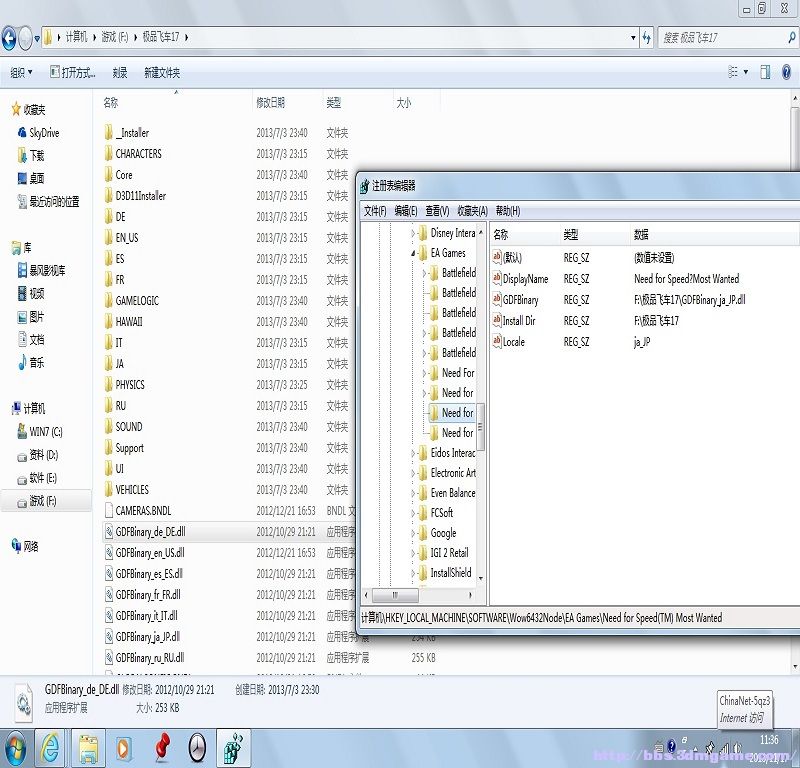Expand the Eidos Interactive registry key
This screenshot has width=800, height=768.
click(x=413, y=453)
